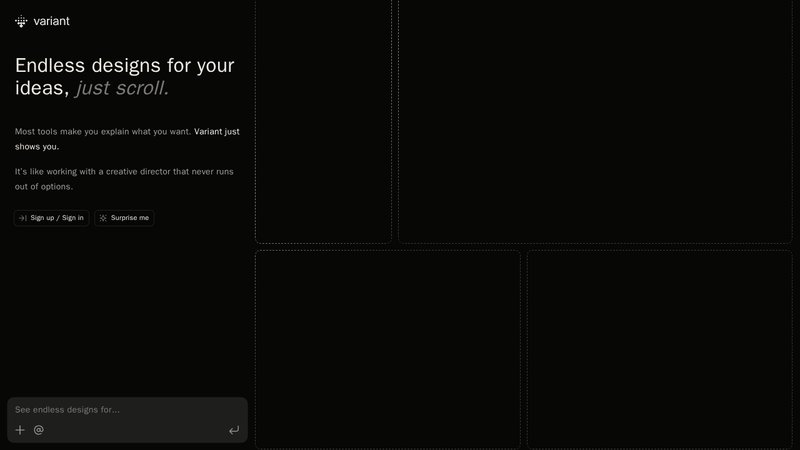This screenshot has width=800, height=450.
Task: Click the @ mention icon
Action: 39,430
